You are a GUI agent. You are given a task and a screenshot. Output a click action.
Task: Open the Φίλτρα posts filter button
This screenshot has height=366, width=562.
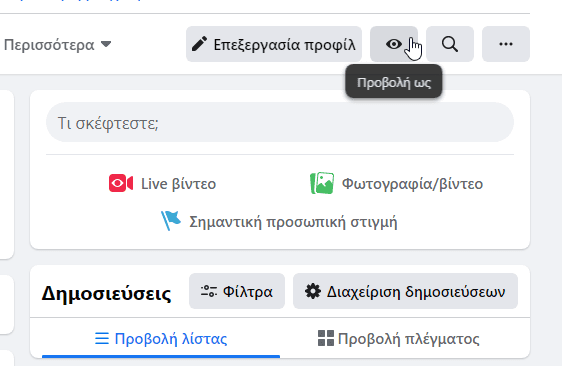pyautogui.click(x=237, y=291)
